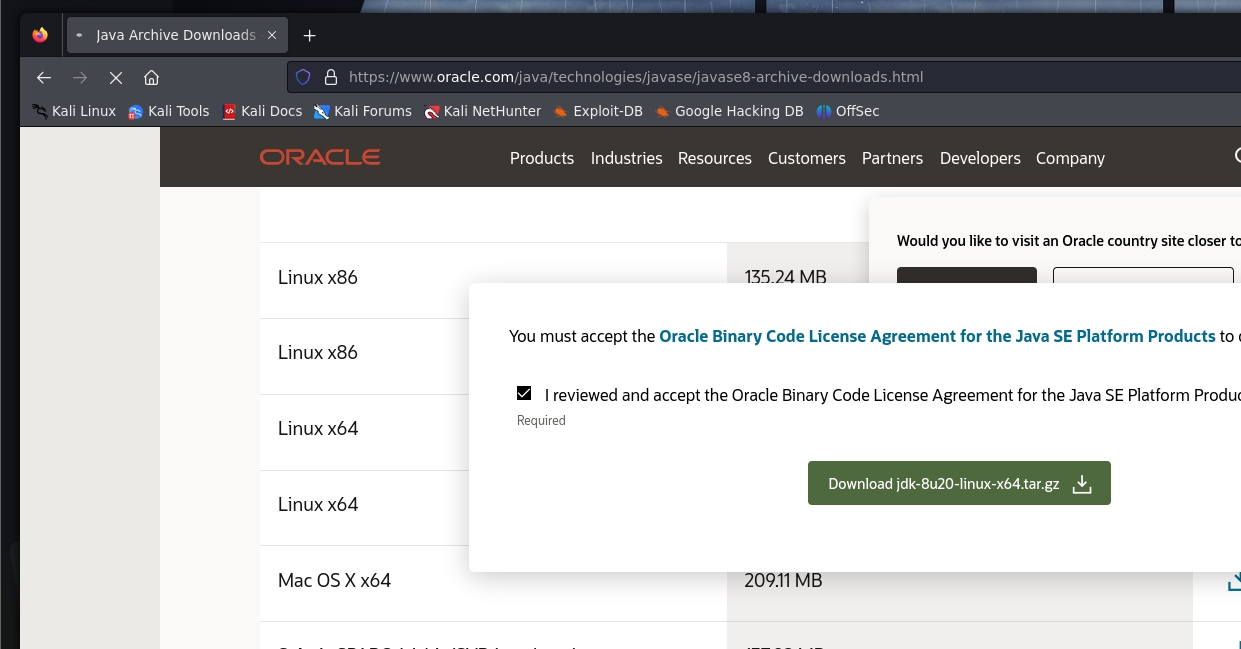The image size is (1241, 649).
Task: Uncheck the license agreement acceptance checkbox
Action: coord(524,393)
